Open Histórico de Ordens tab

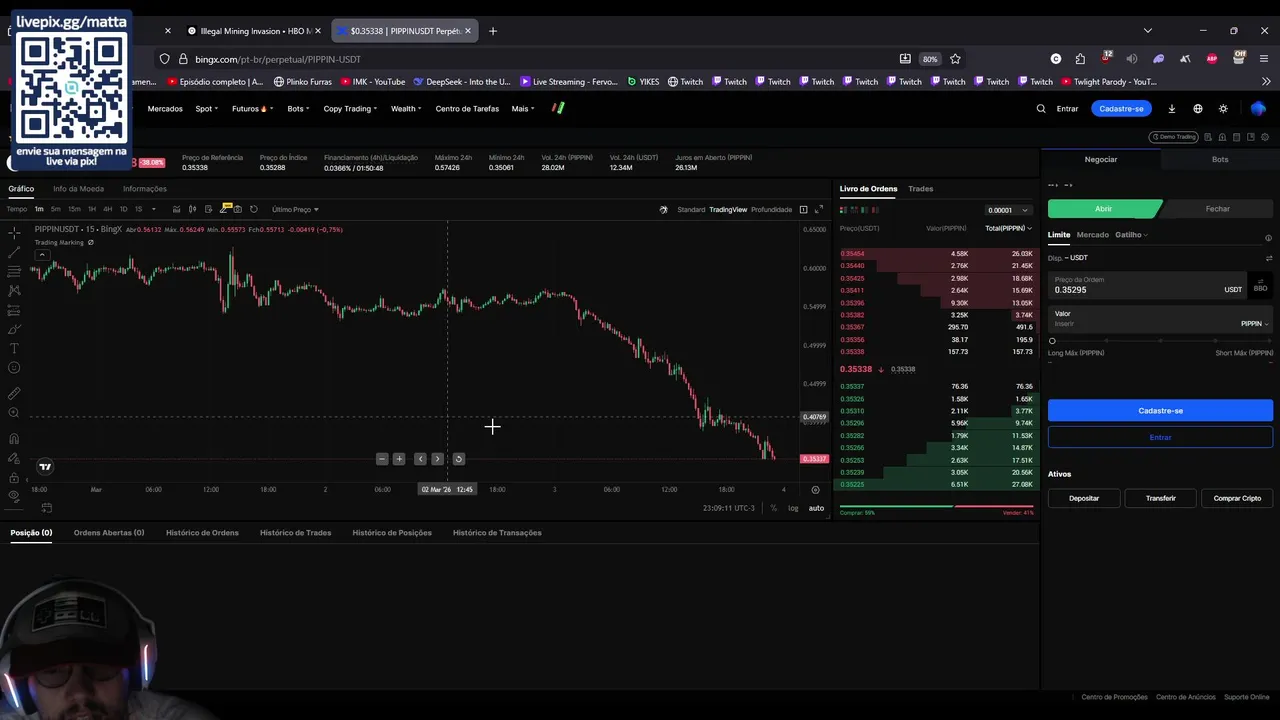pyautogui.click(x=202, y=533)
